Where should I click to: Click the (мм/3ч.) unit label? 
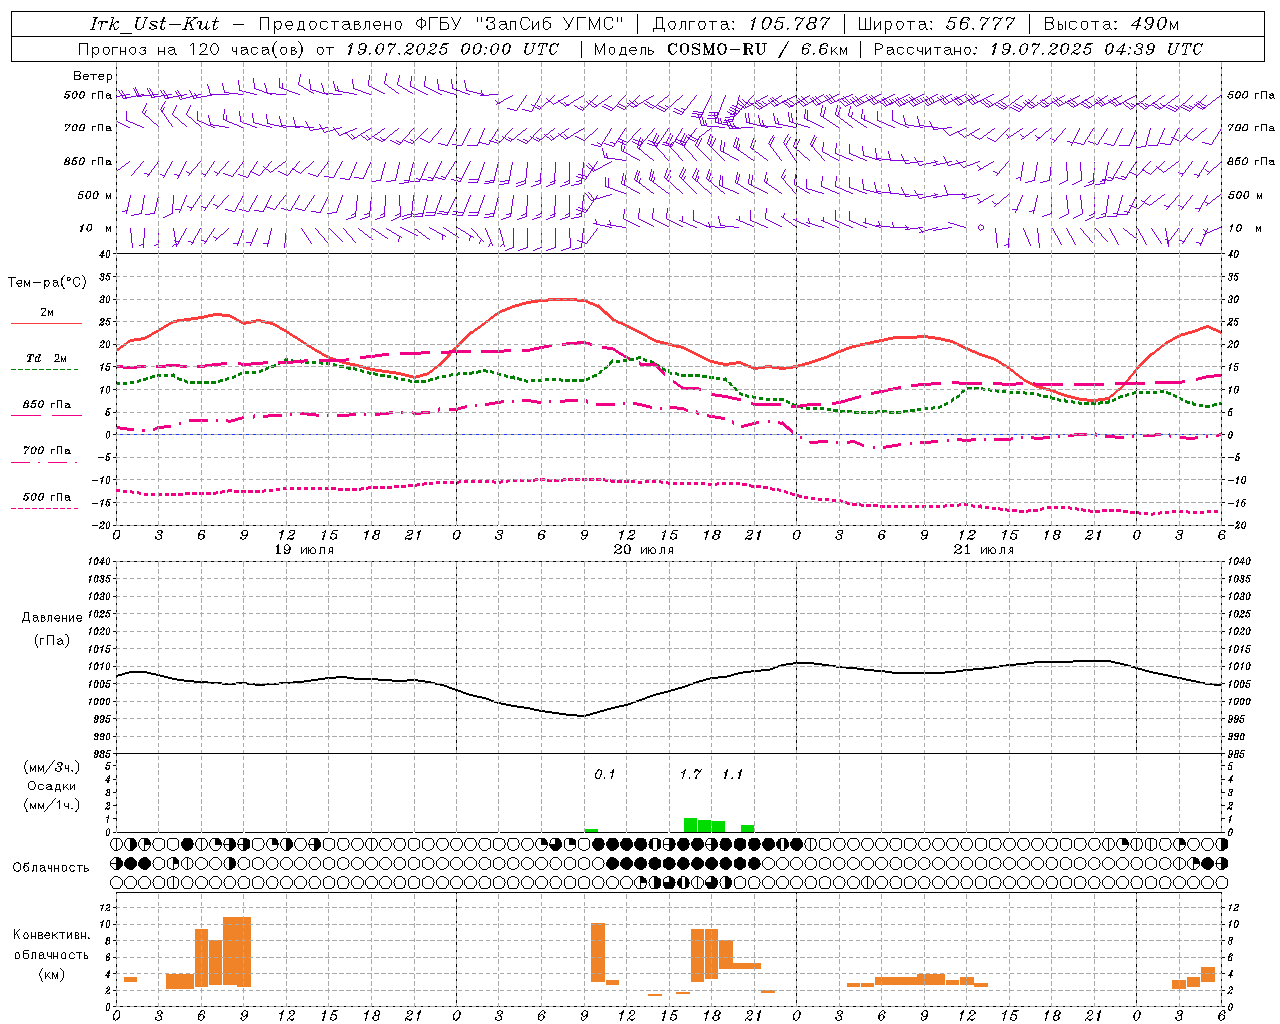point(51,767)
